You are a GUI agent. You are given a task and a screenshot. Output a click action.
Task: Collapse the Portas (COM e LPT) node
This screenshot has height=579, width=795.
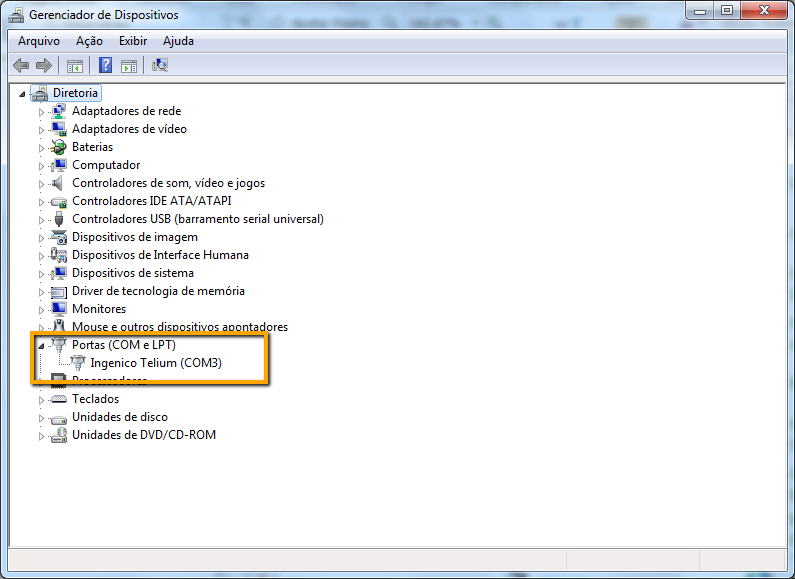41,346
